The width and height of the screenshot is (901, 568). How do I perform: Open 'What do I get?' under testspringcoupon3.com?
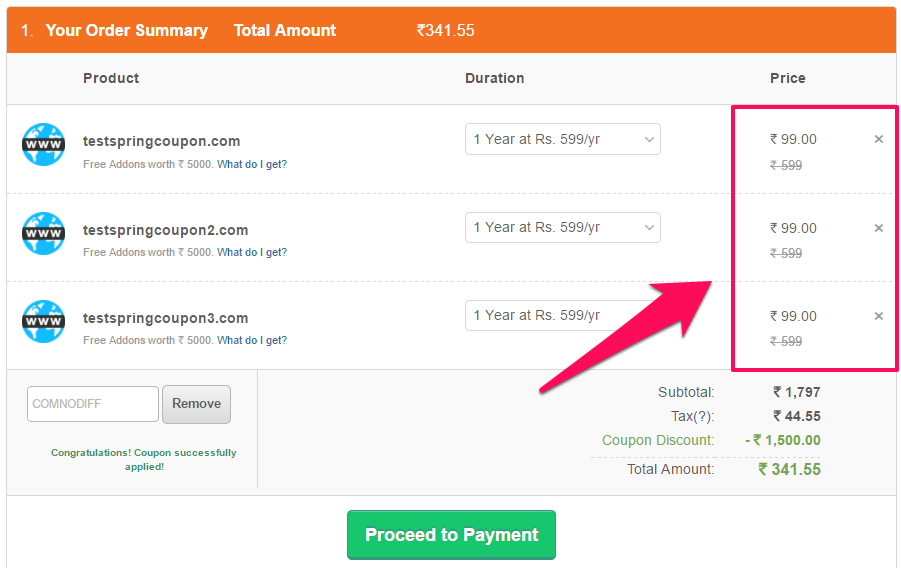point(252,340)
